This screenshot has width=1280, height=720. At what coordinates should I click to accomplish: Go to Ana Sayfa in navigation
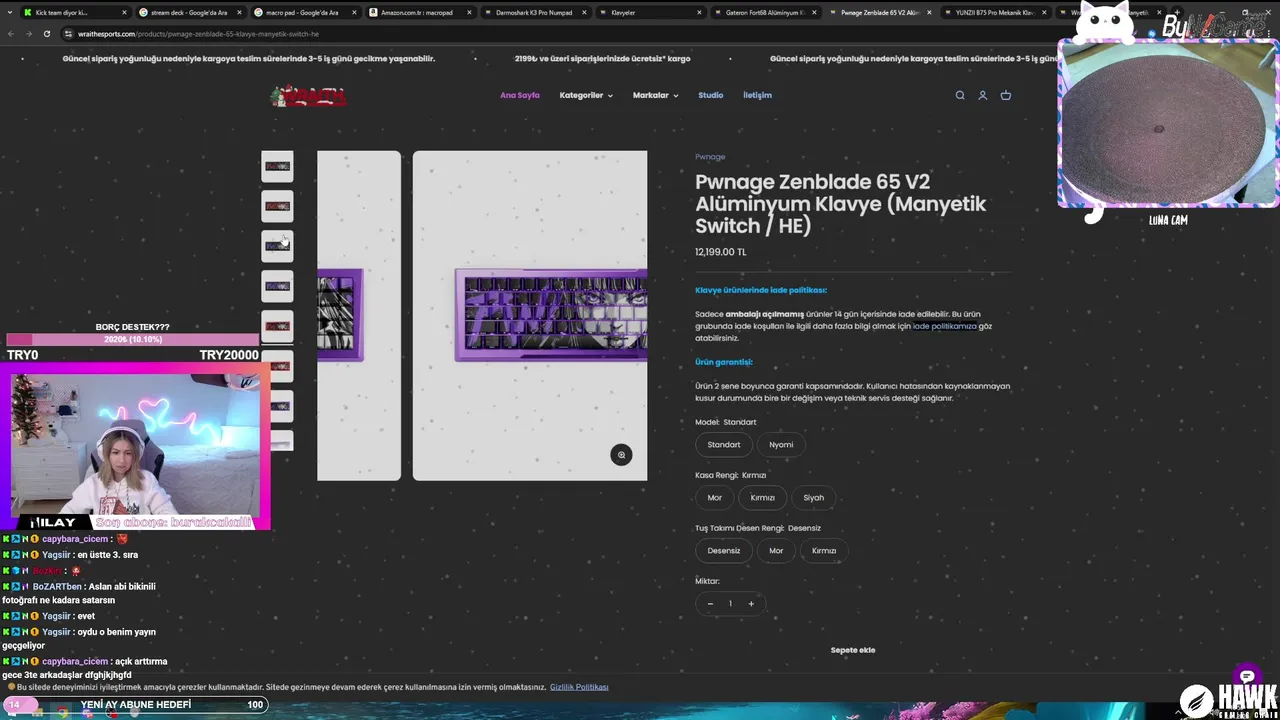coord(520,95)
